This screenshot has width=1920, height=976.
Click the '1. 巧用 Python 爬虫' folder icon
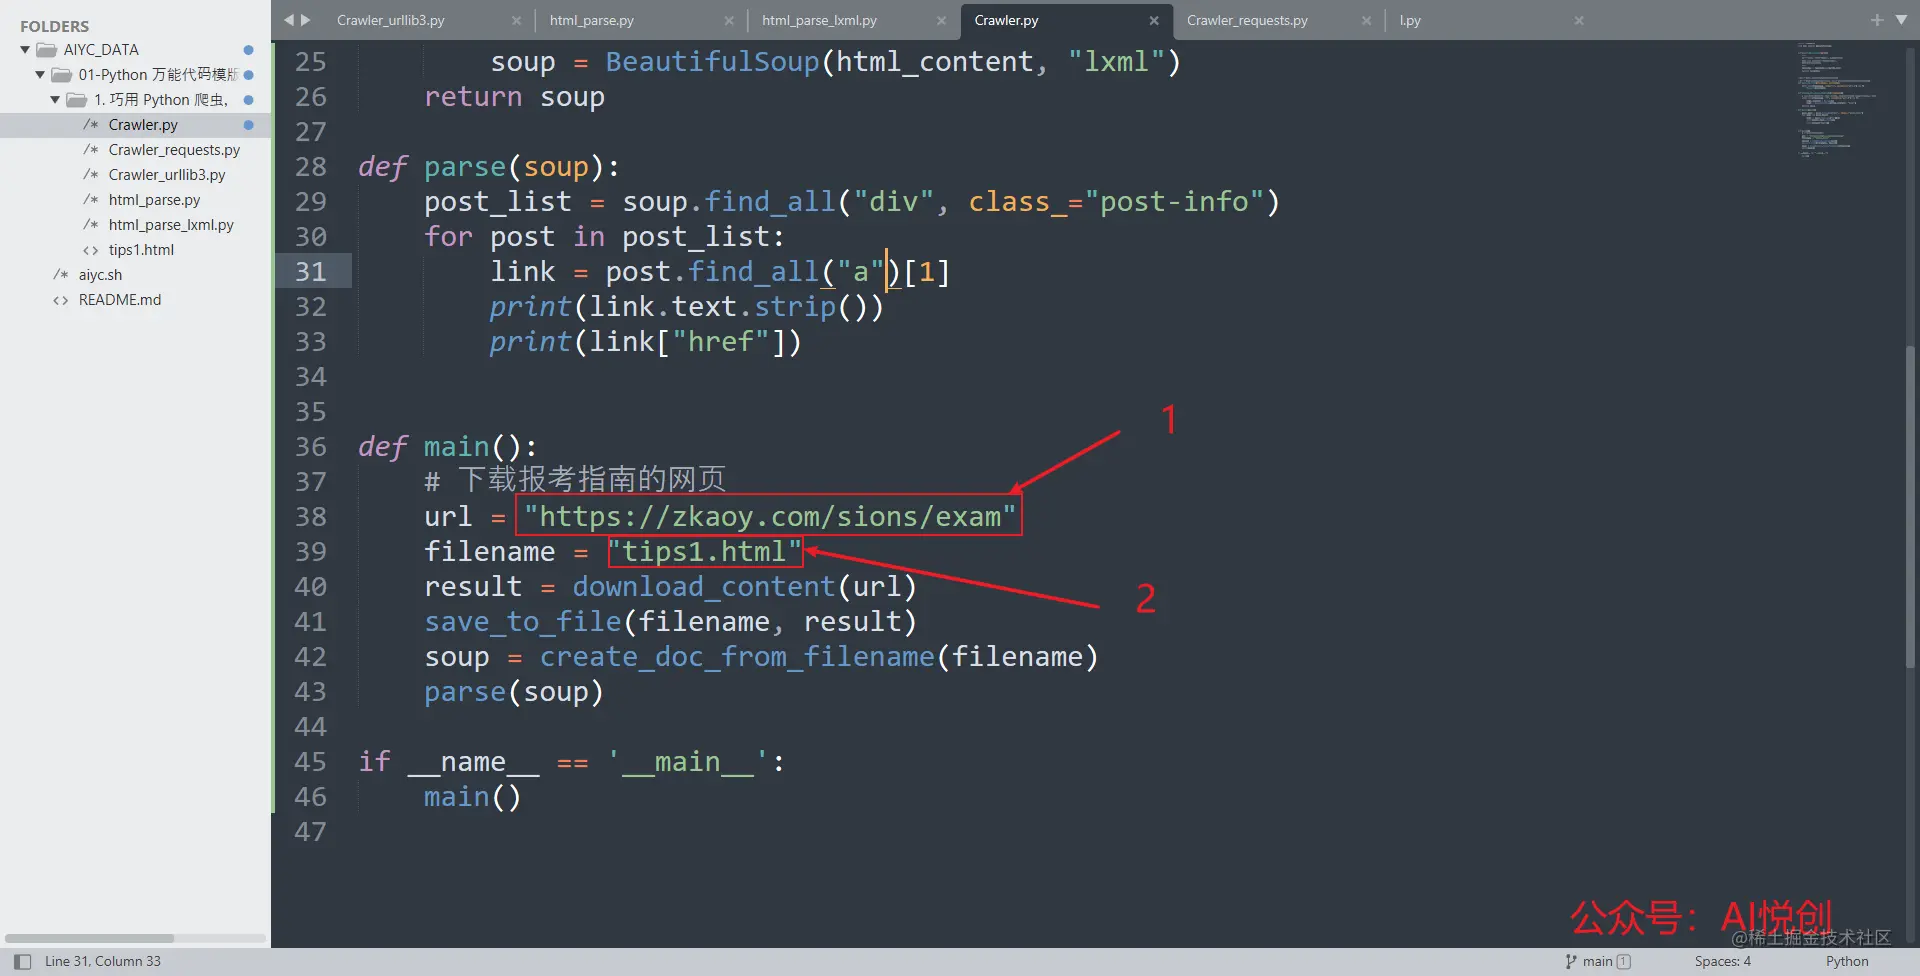coord(76,100)
